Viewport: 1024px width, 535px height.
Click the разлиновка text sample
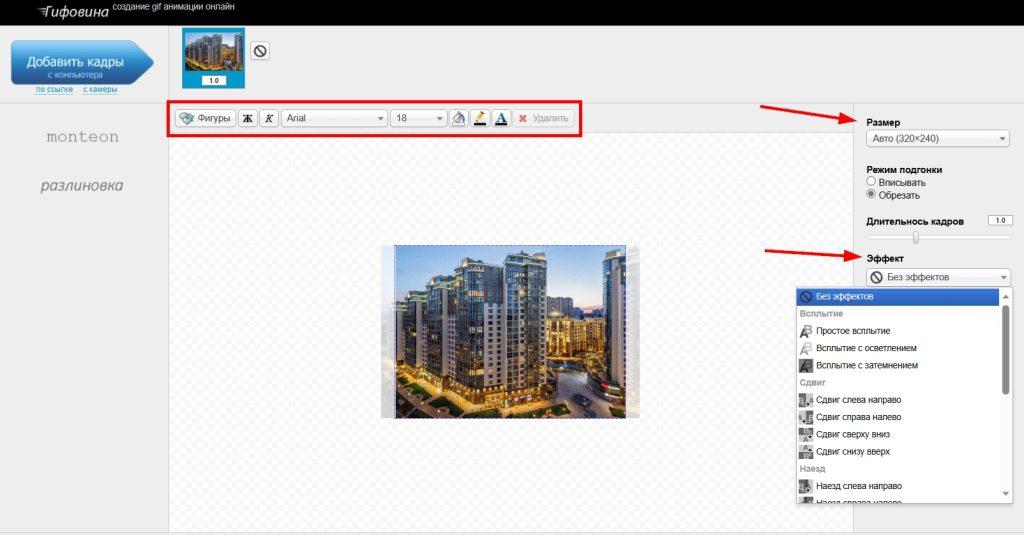click(x=82, y=186)
